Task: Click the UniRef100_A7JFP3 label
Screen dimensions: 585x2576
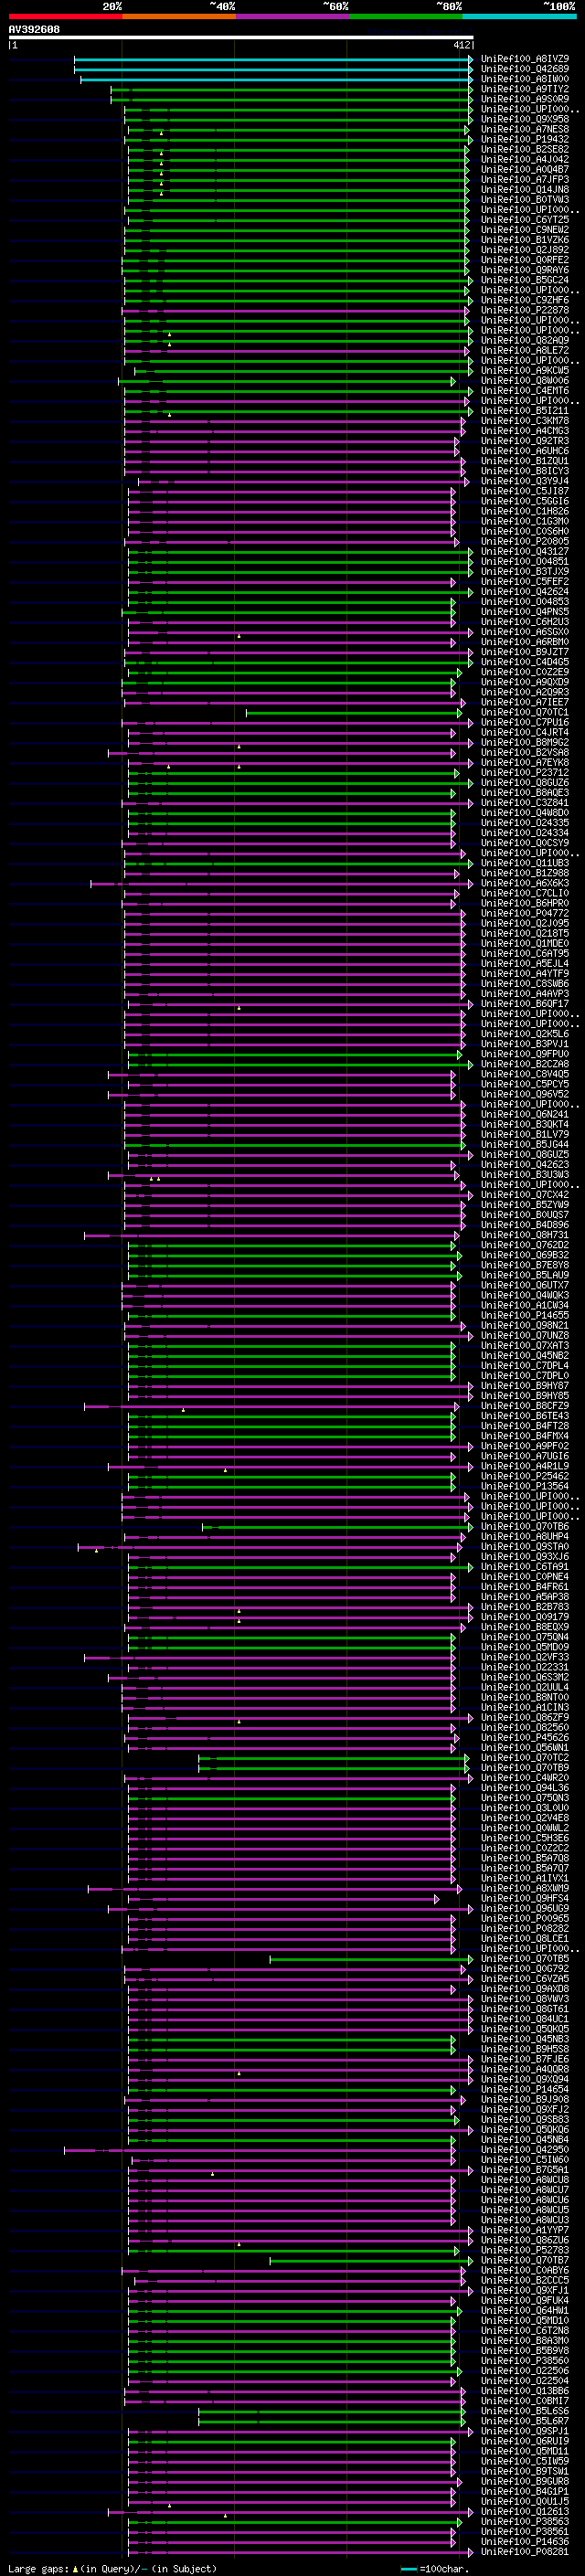Action: point(525,180)
